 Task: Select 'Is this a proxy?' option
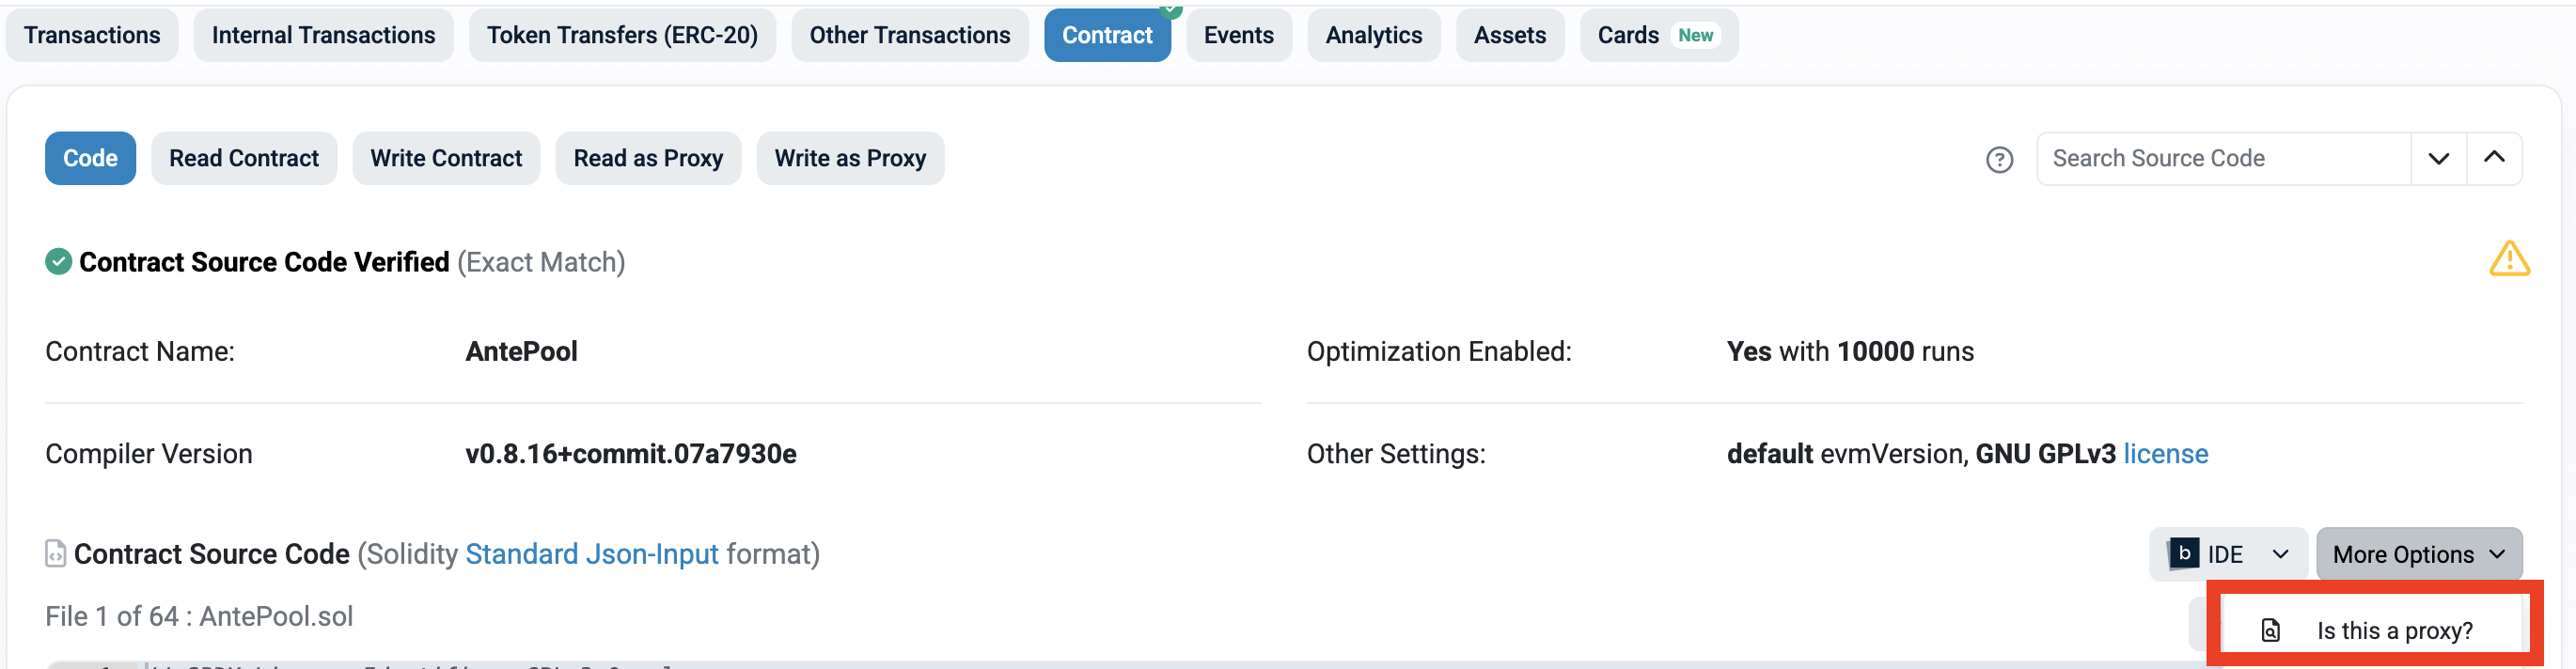click(x=2393, y=631)
